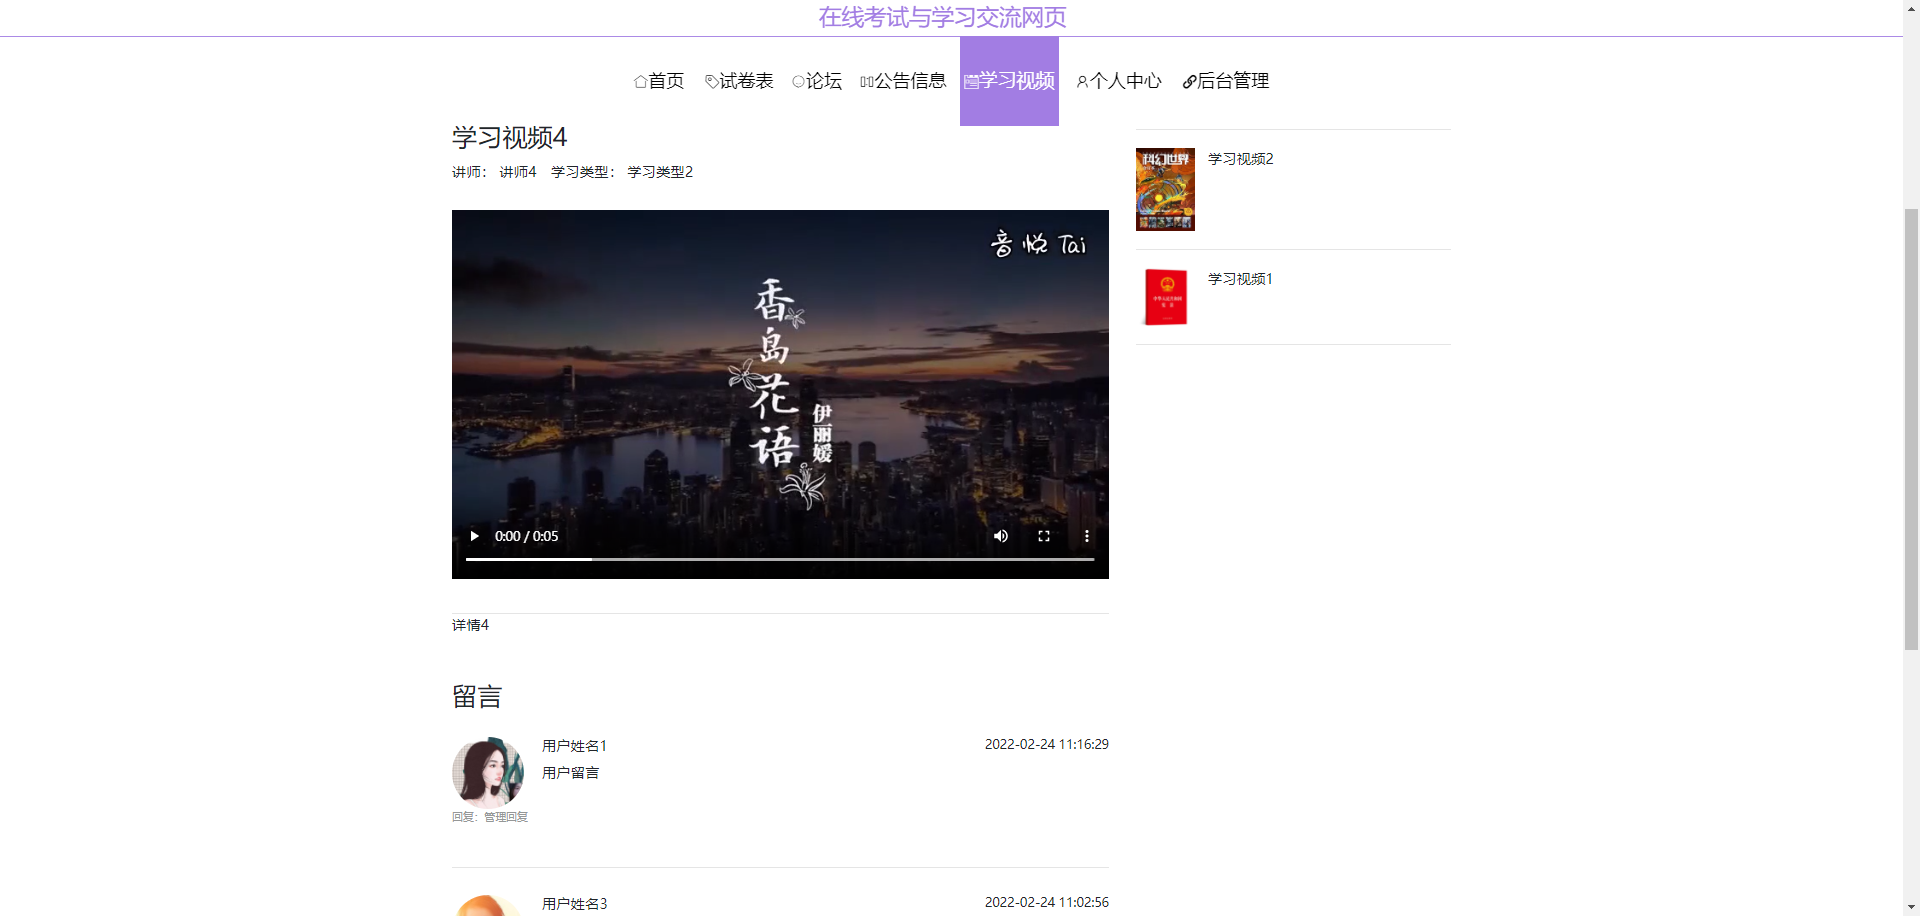The height and width of the screenshot is (916, 1920).
Task: Click the scrollbar down arrow
Action: [1911, 907]
